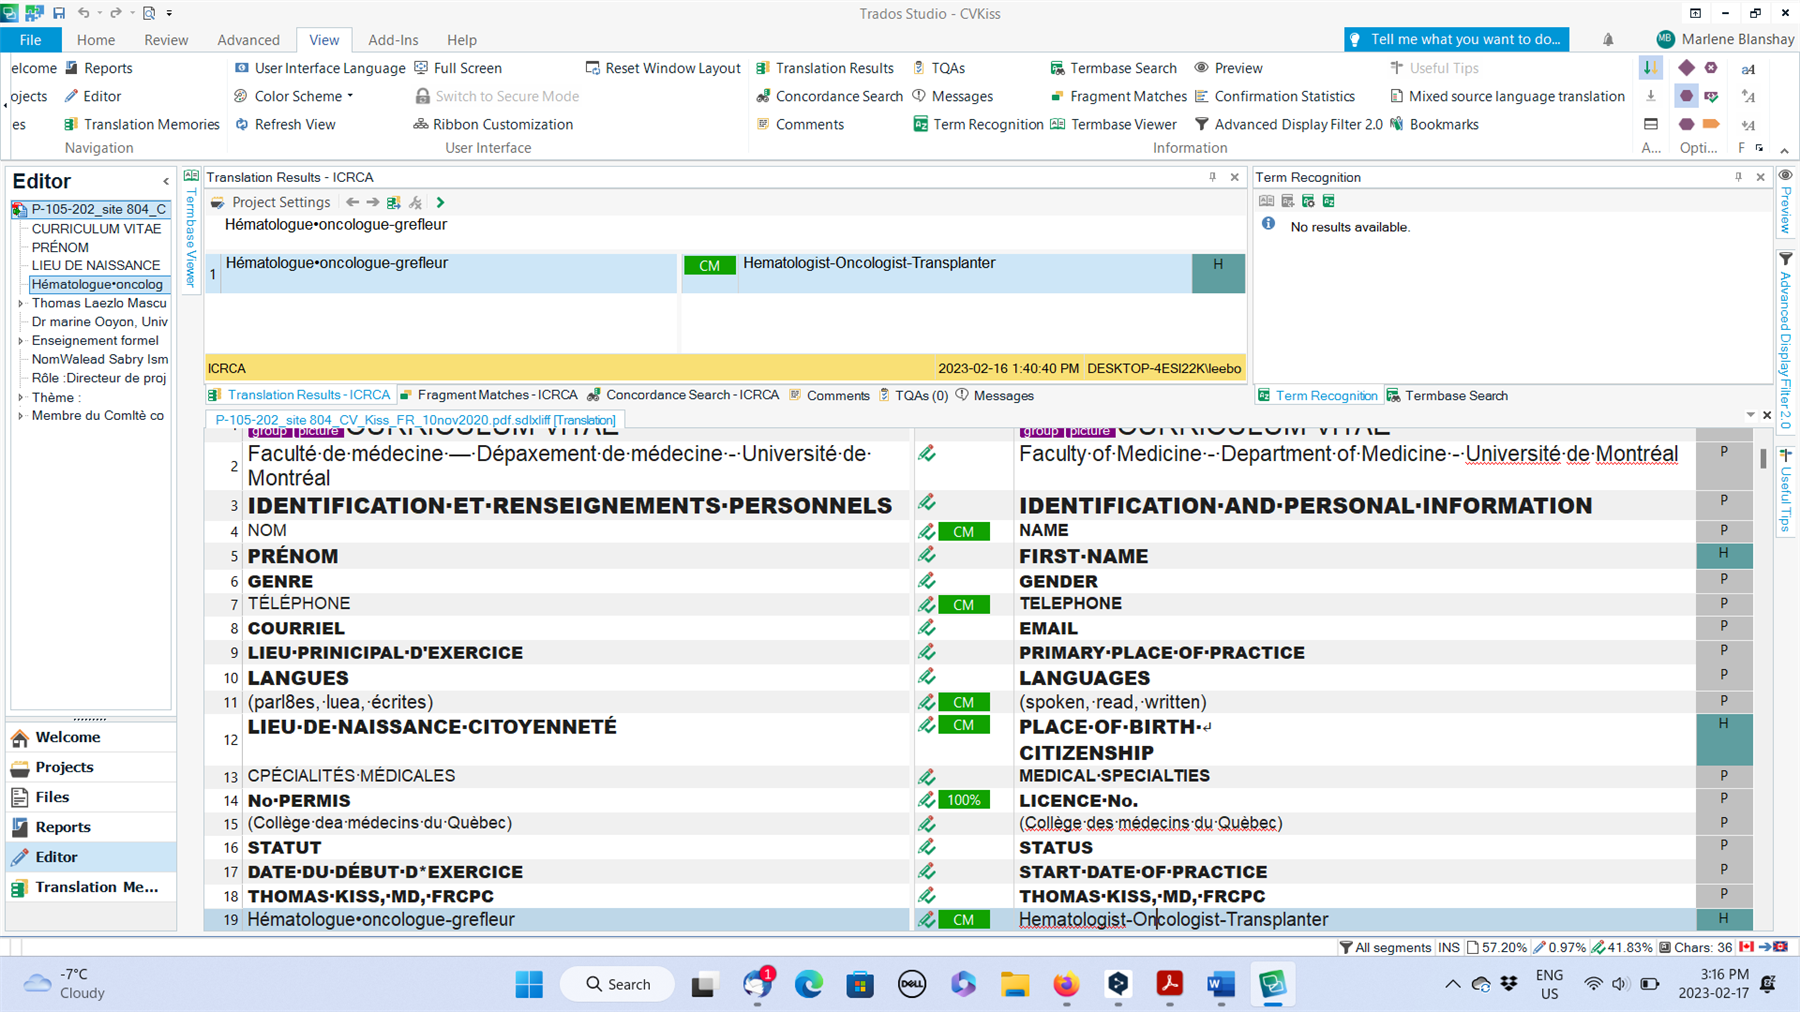Click All segments filter in status bar
1800x1012 pixels.
coord(1385,947)
